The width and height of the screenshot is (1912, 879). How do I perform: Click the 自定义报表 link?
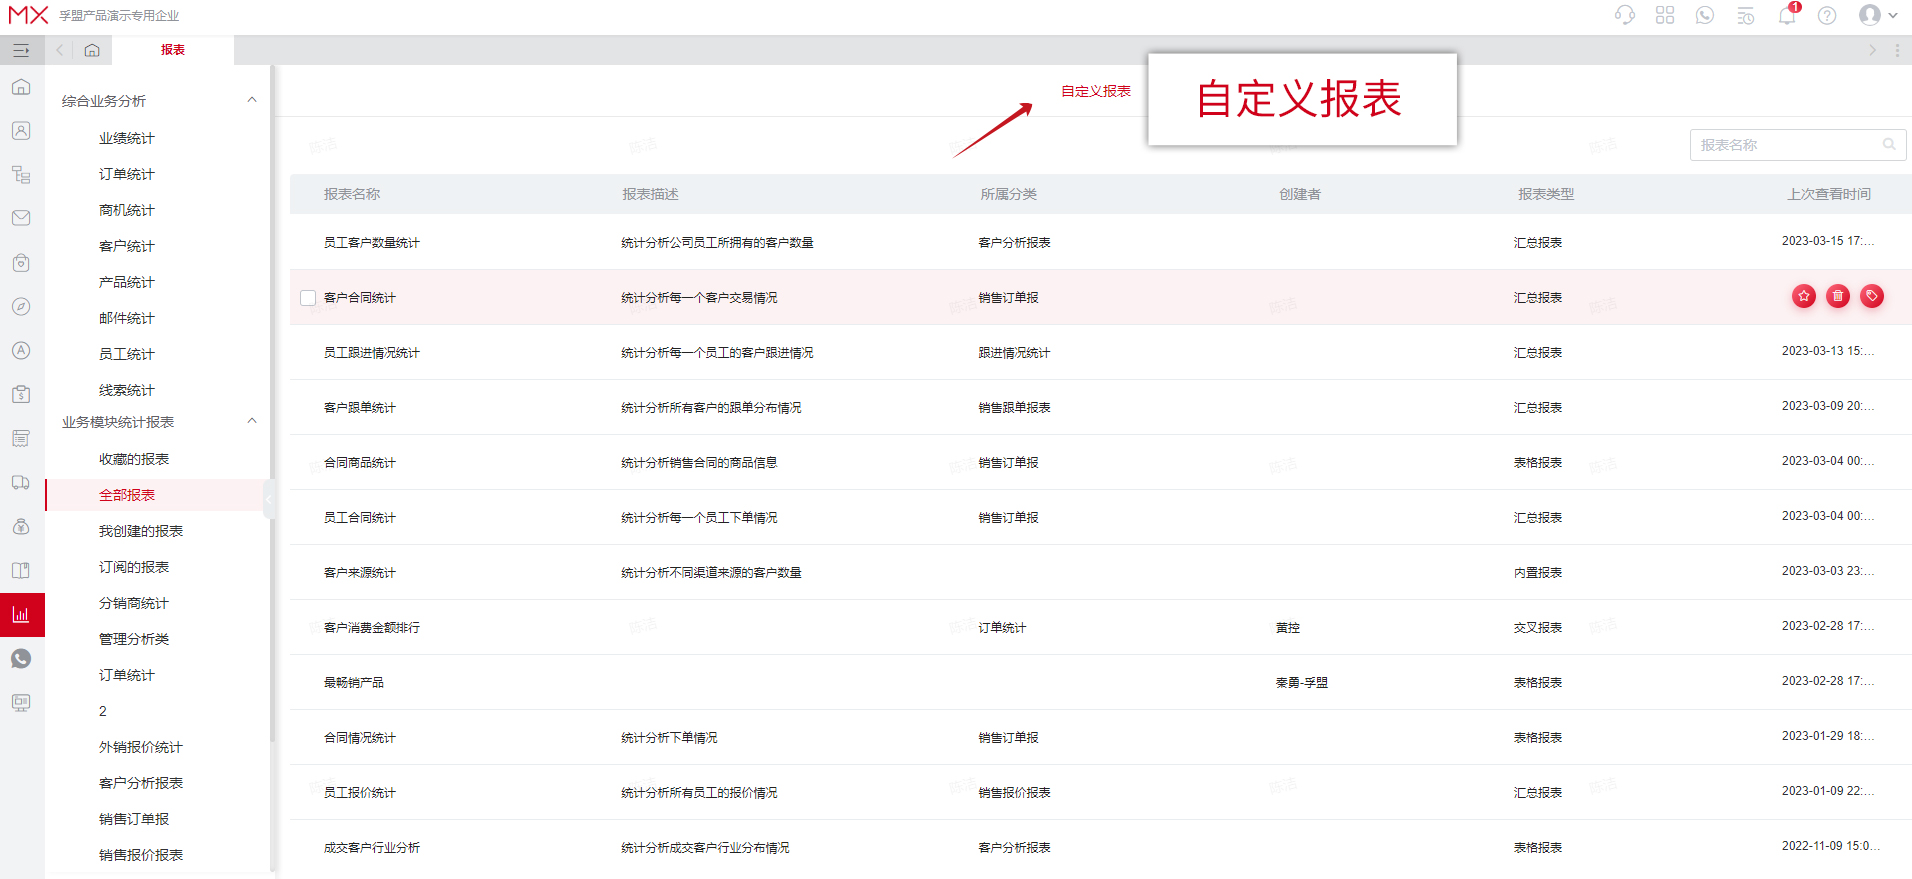click(1096, 91)
